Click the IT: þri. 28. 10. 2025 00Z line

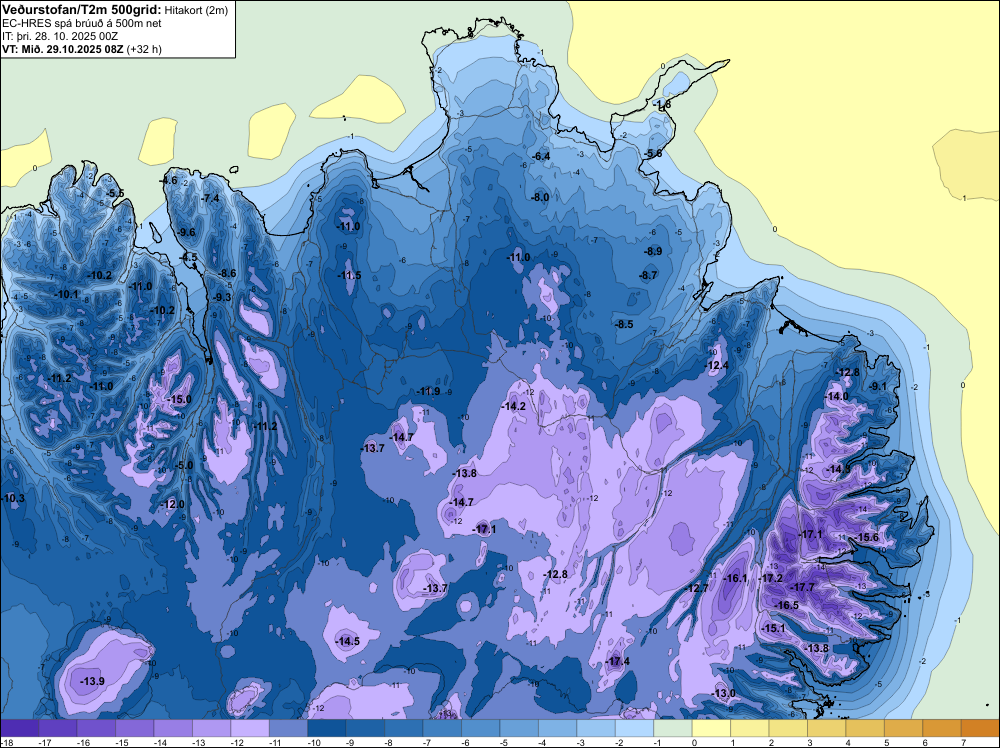pyautogui.click(x=60, y=36)
